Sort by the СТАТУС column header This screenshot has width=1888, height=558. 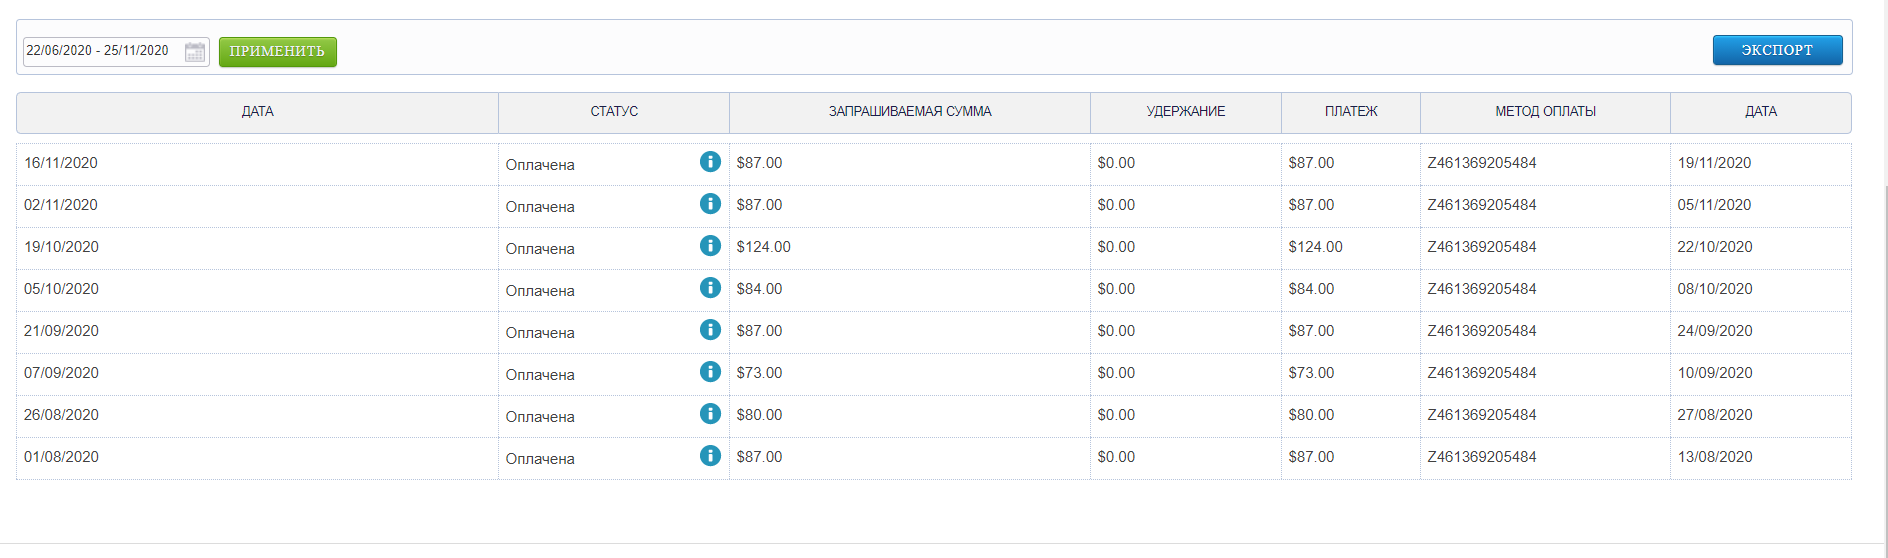point(614,112)
